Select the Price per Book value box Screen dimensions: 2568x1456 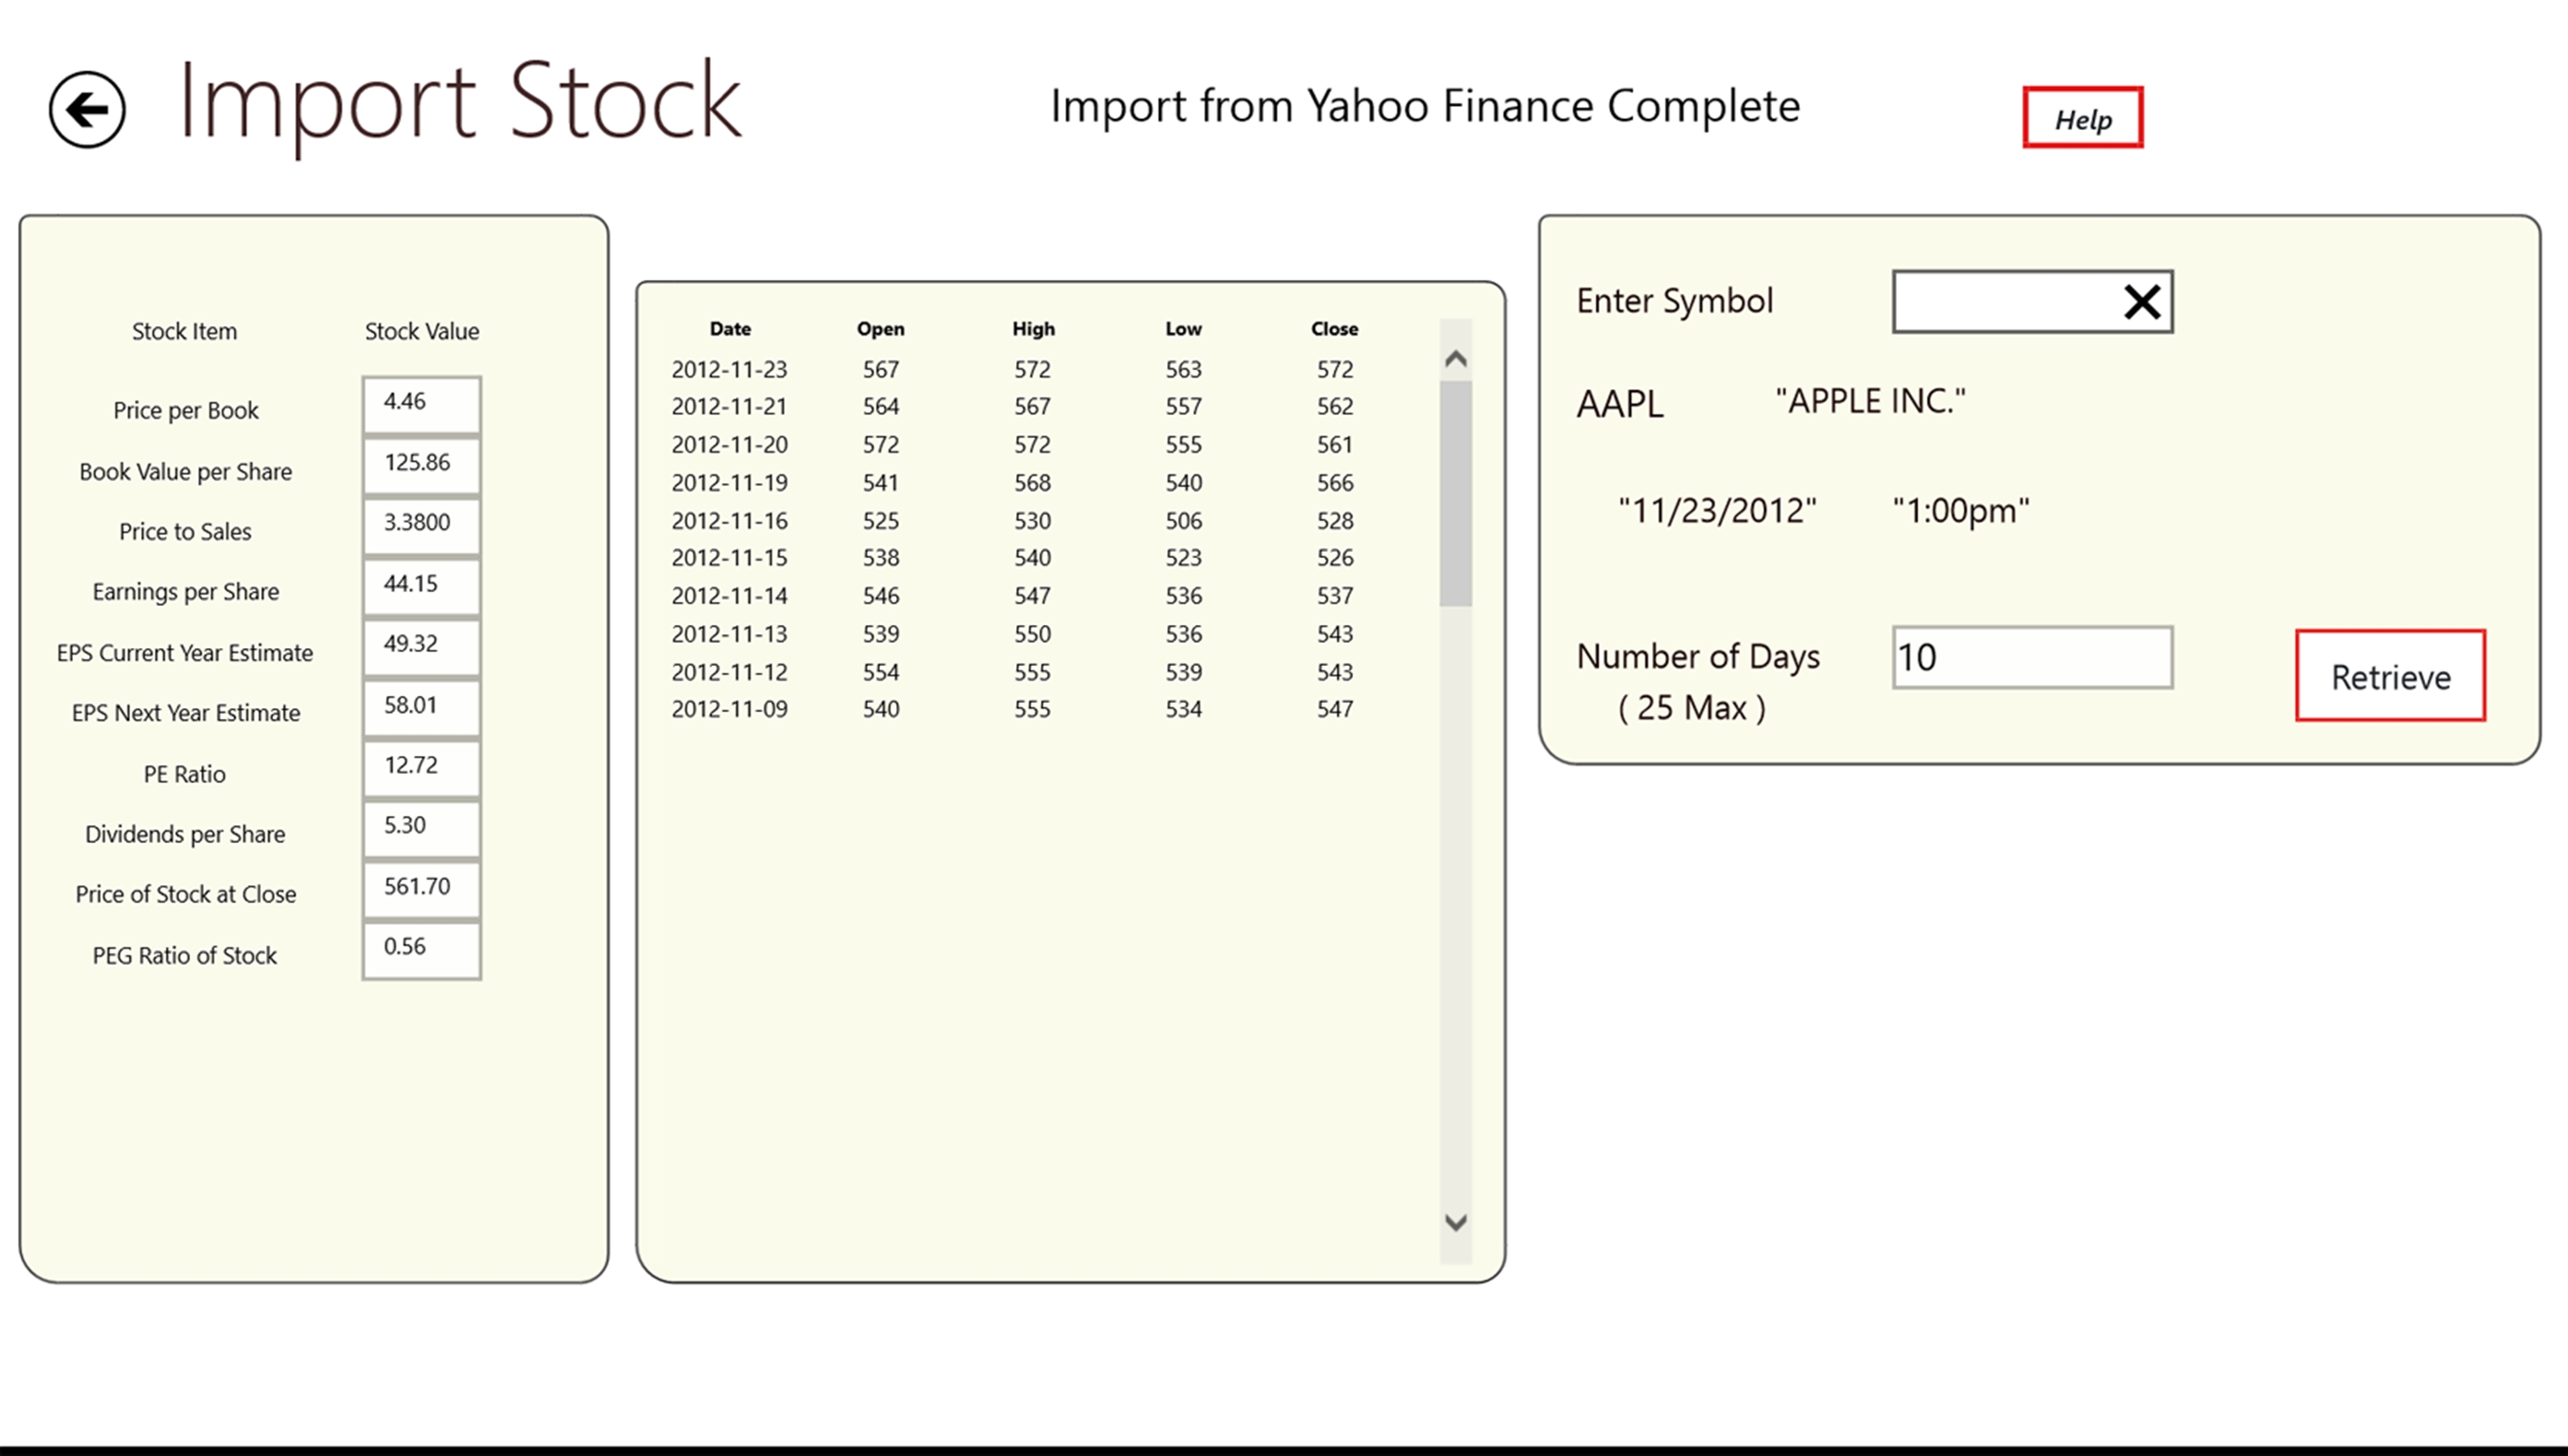[x=421, y=404]
